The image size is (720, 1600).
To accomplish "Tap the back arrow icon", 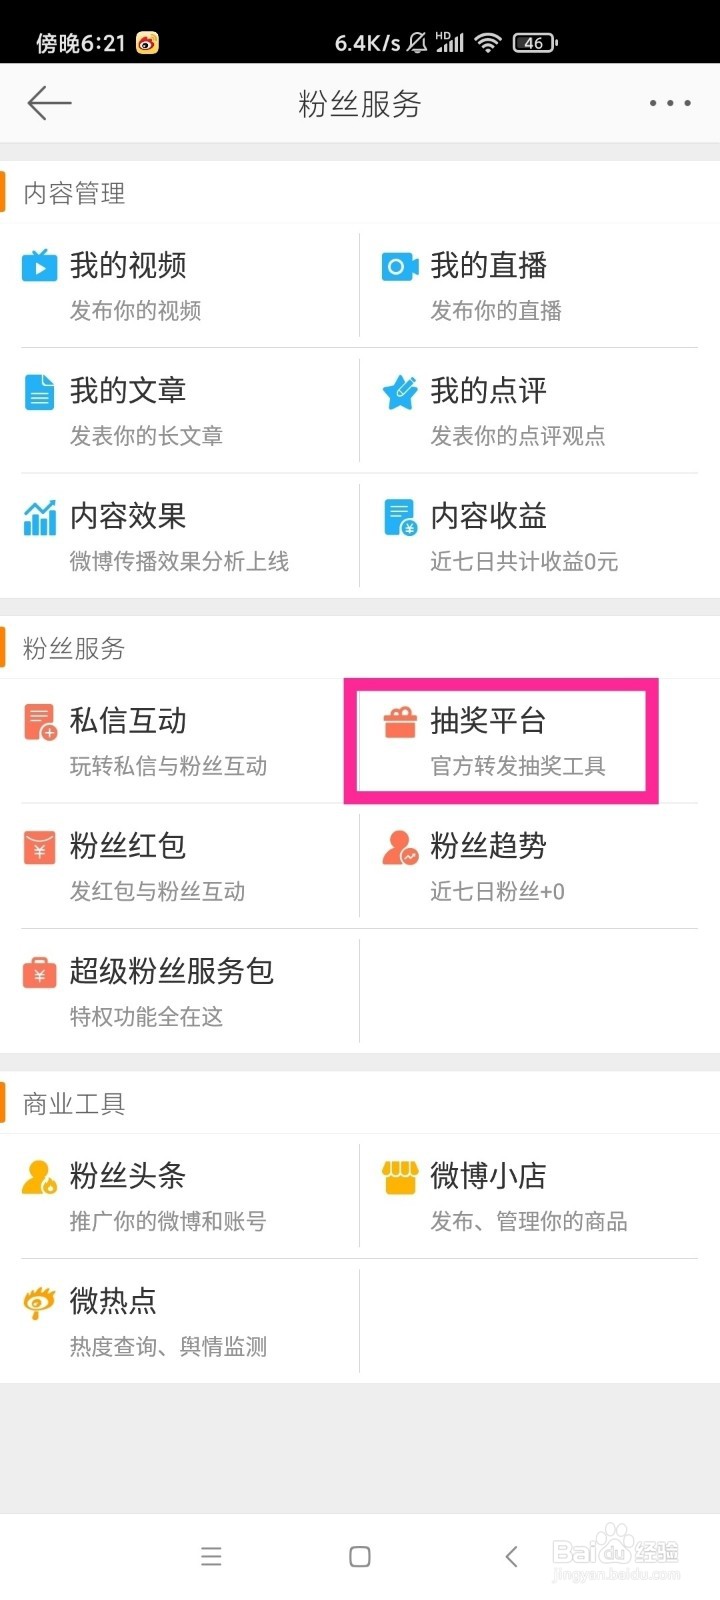I will [x=49, y=103].
